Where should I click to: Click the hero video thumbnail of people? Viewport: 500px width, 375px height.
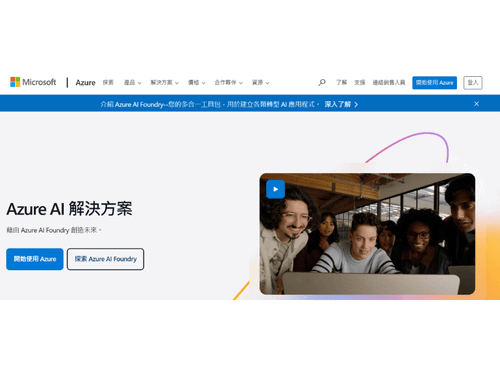pyautogui.click(x=367, y=234)
